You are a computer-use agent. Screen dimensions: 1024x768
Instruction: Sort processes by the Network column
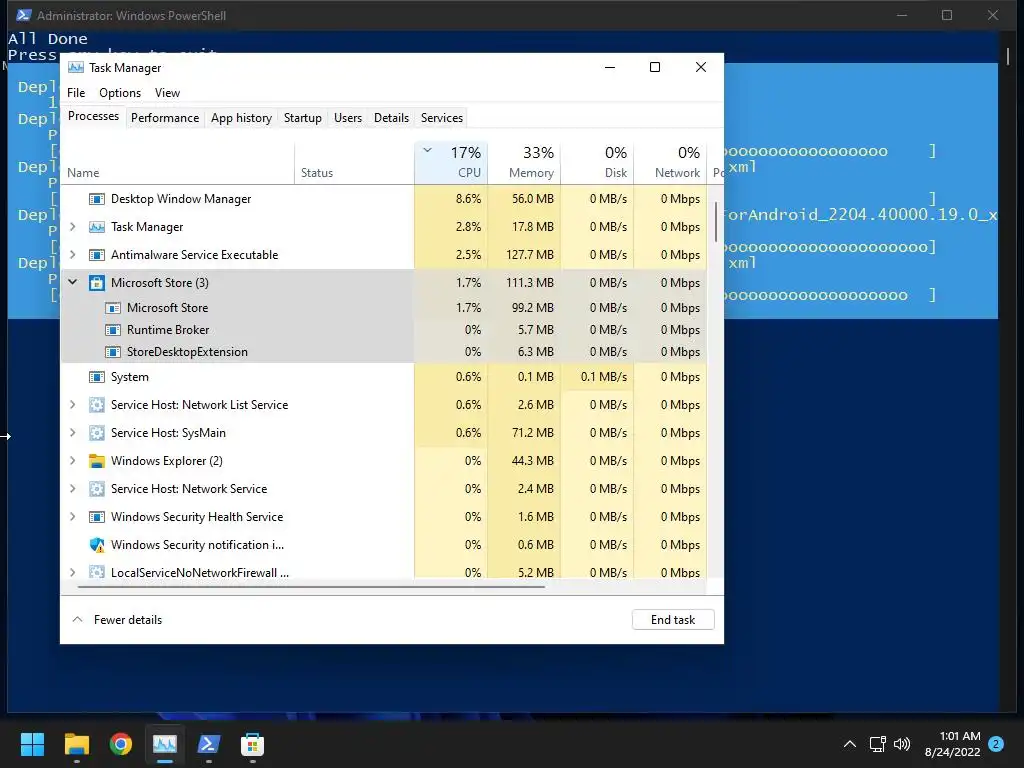(x=670, y=162)
